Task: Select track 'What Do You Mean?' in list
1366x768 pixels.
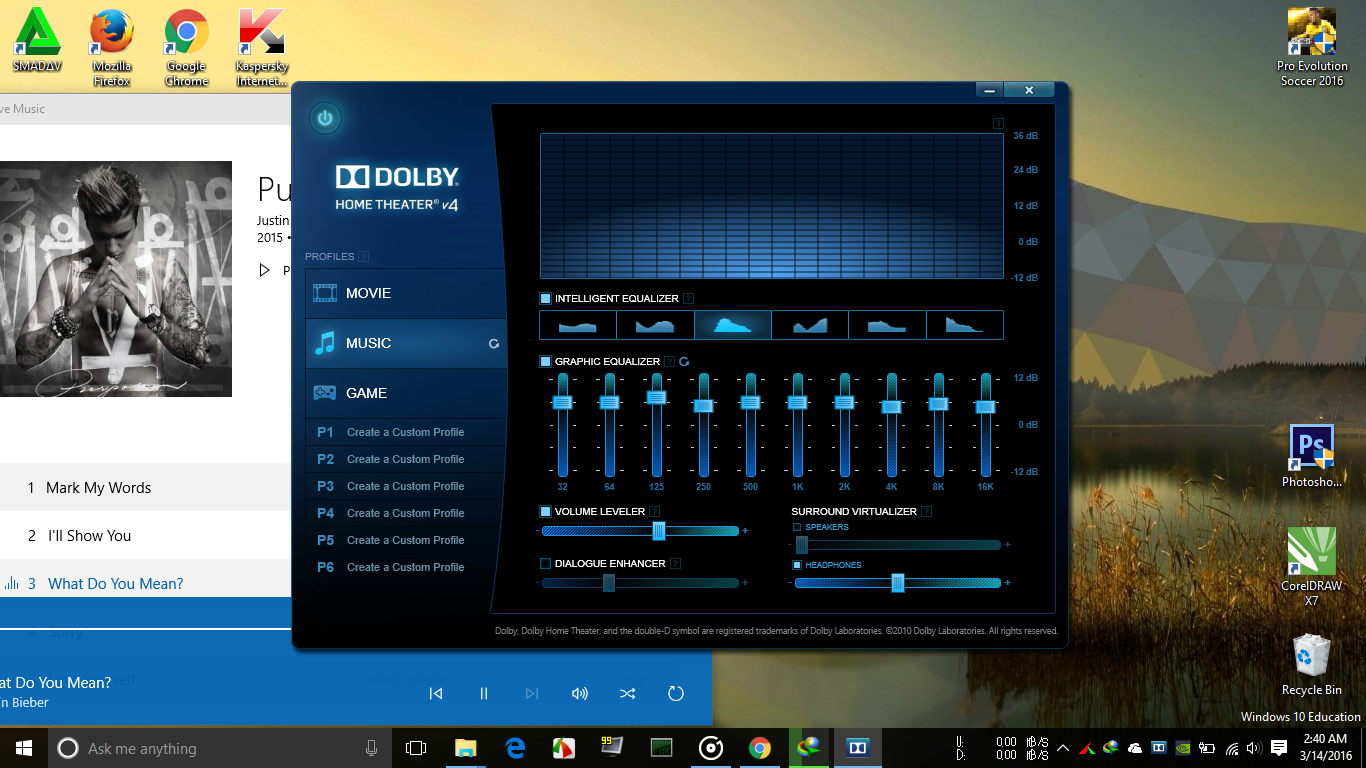Action: tap(146, 583)
